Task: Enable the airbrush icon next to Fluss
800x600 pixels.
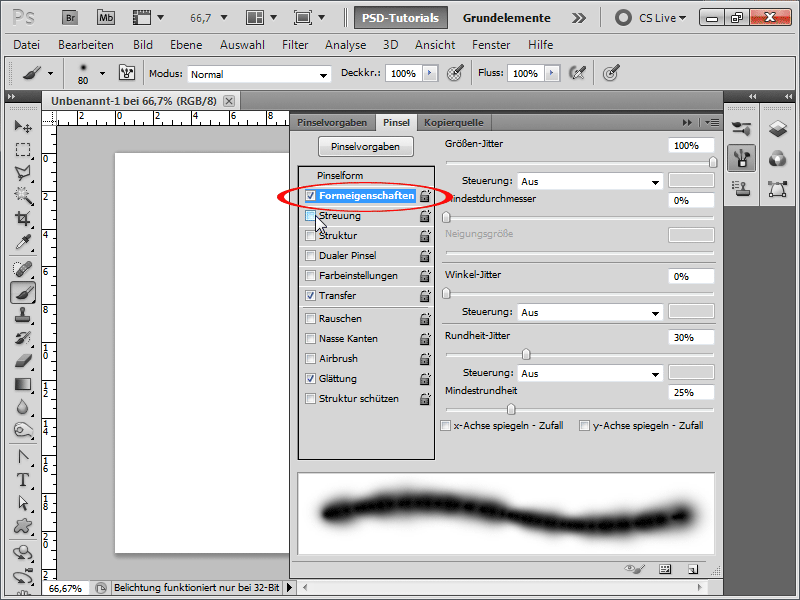Action: point(577,73)
